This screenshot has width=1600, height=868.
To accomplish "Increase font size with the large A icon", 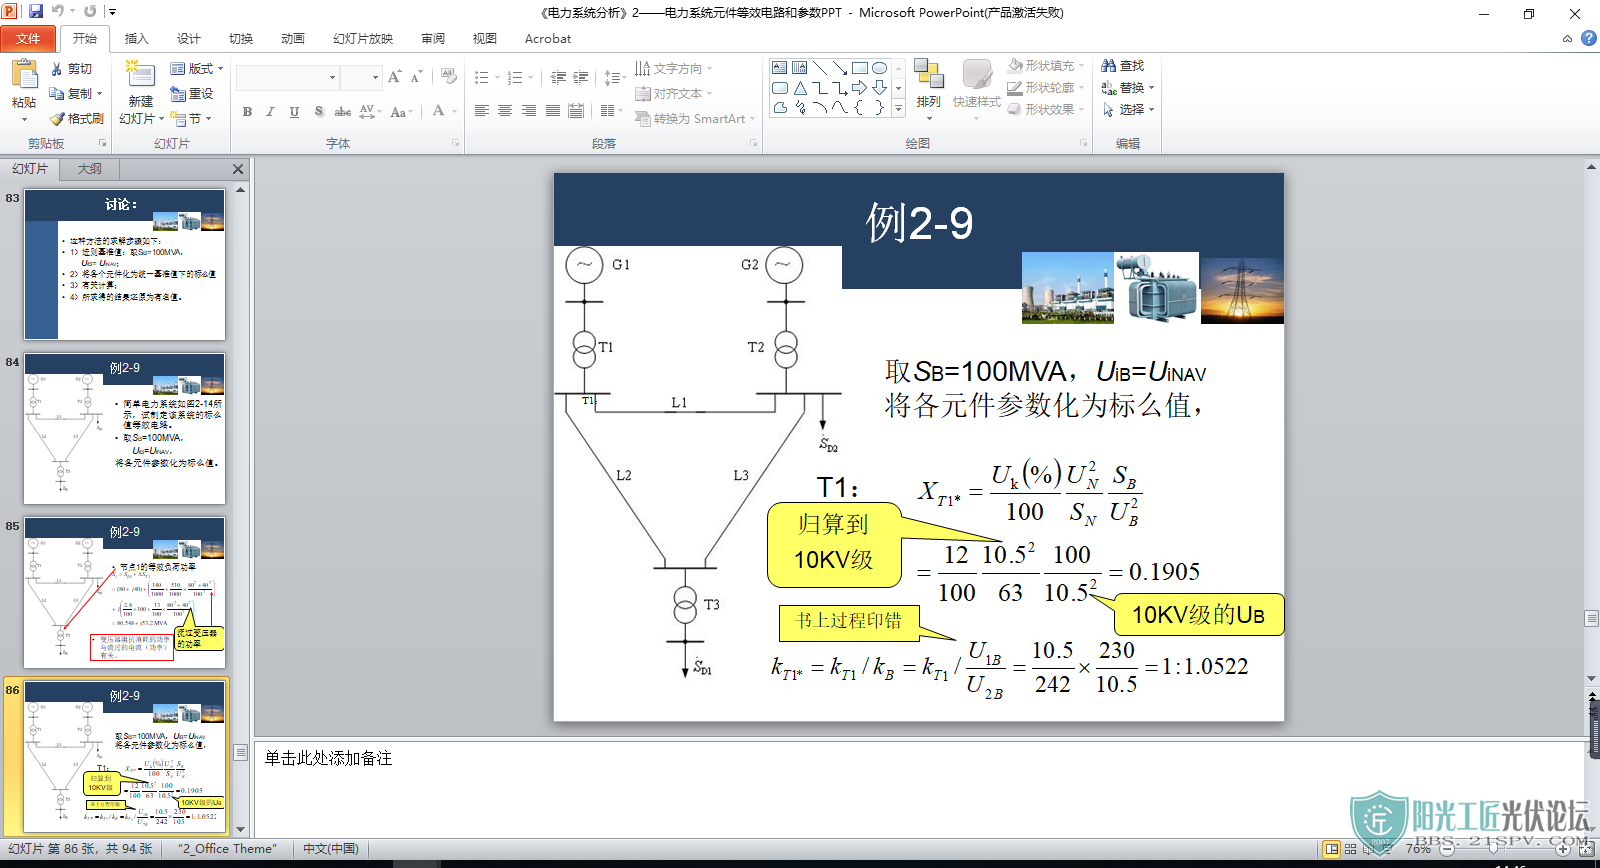I will tap(394, 77).
